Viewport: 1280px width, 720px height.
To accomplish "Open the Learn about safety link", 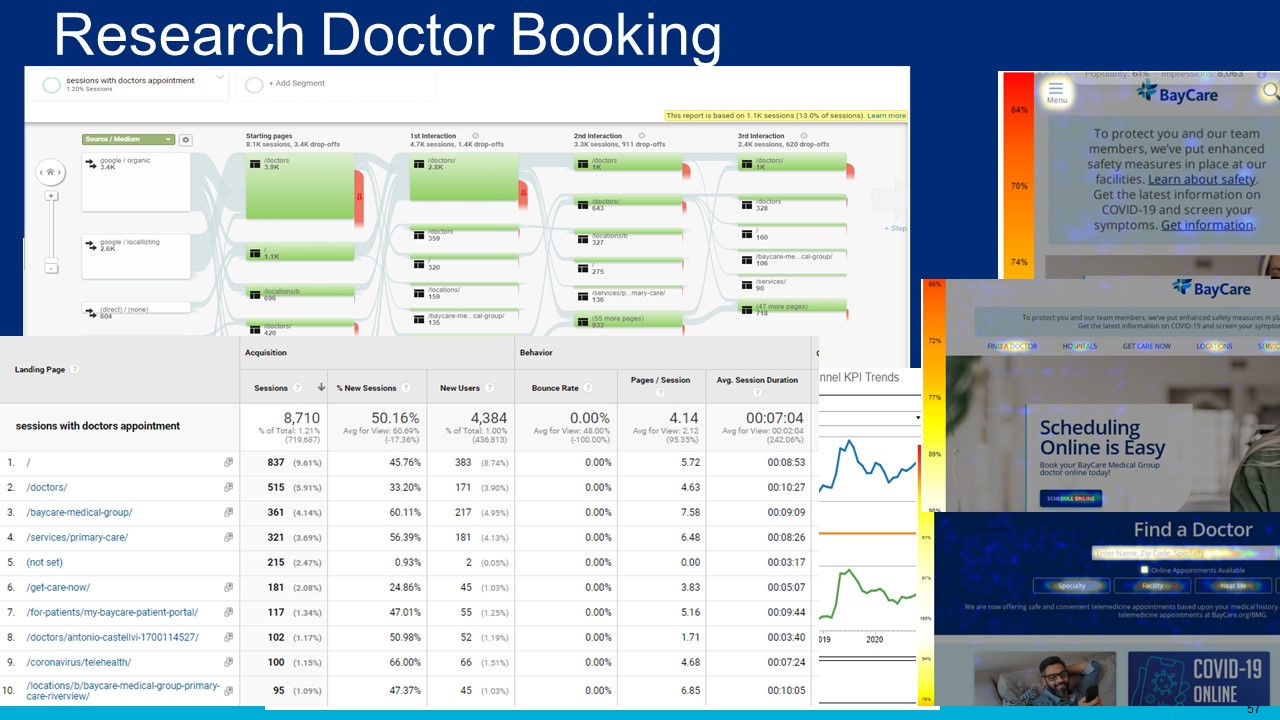I will [1201, 179].
